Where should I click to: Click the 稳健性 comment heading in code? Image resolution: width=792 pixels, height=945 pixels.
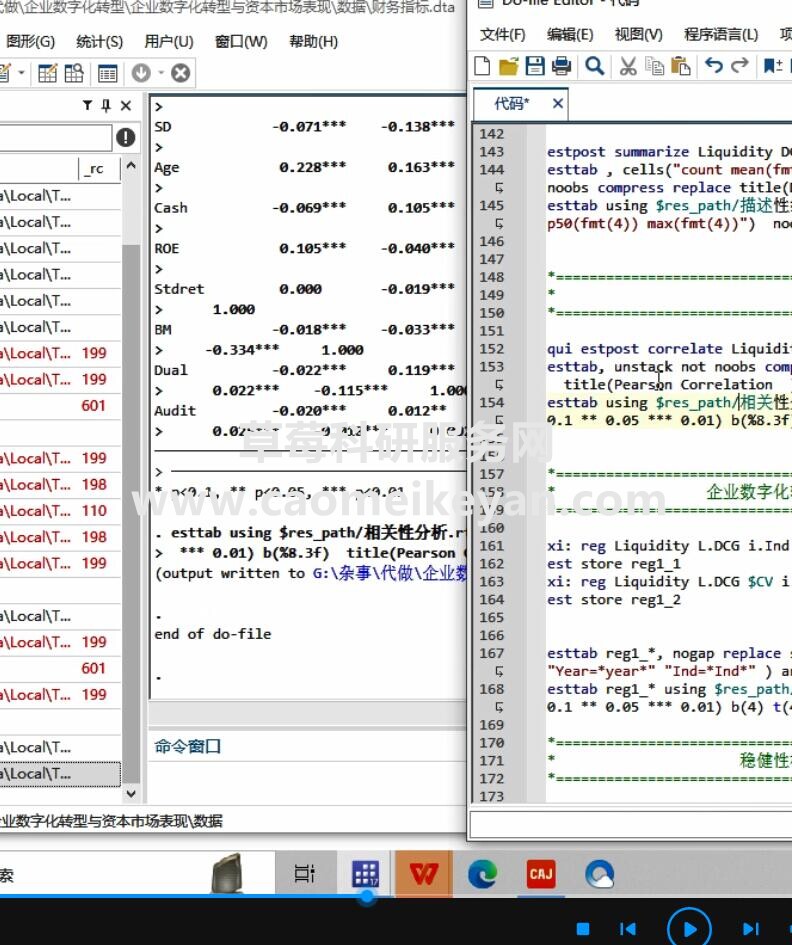point(765,759)
